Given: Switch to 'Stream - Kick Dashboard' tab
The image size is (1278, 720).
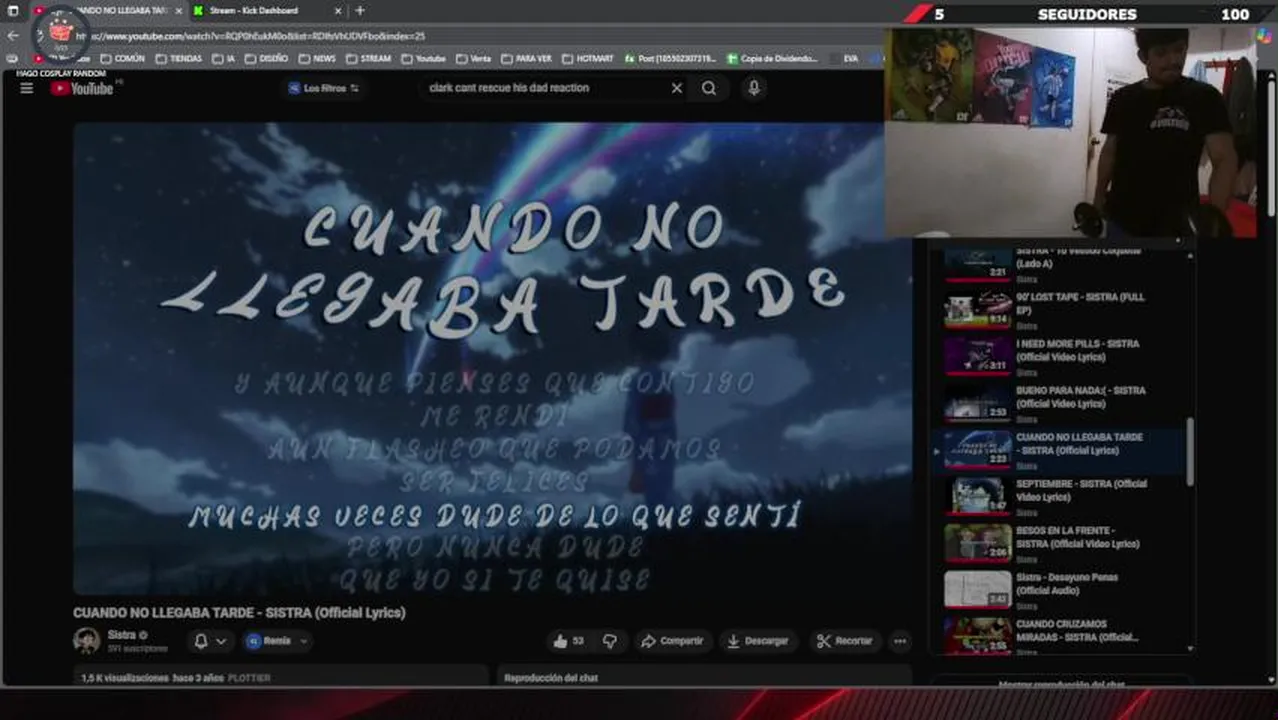Looking at the screenshot, I should [256, 11].
